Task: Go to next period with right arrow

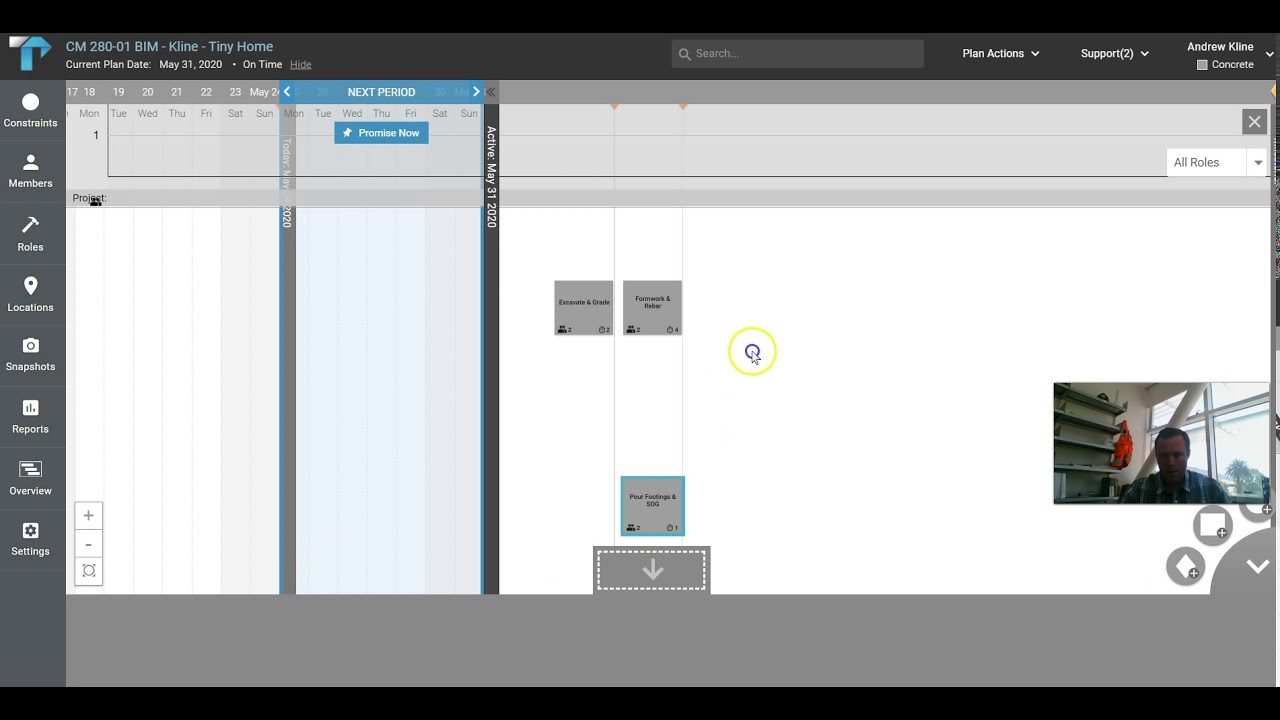Action: click(x=476, y=92)
